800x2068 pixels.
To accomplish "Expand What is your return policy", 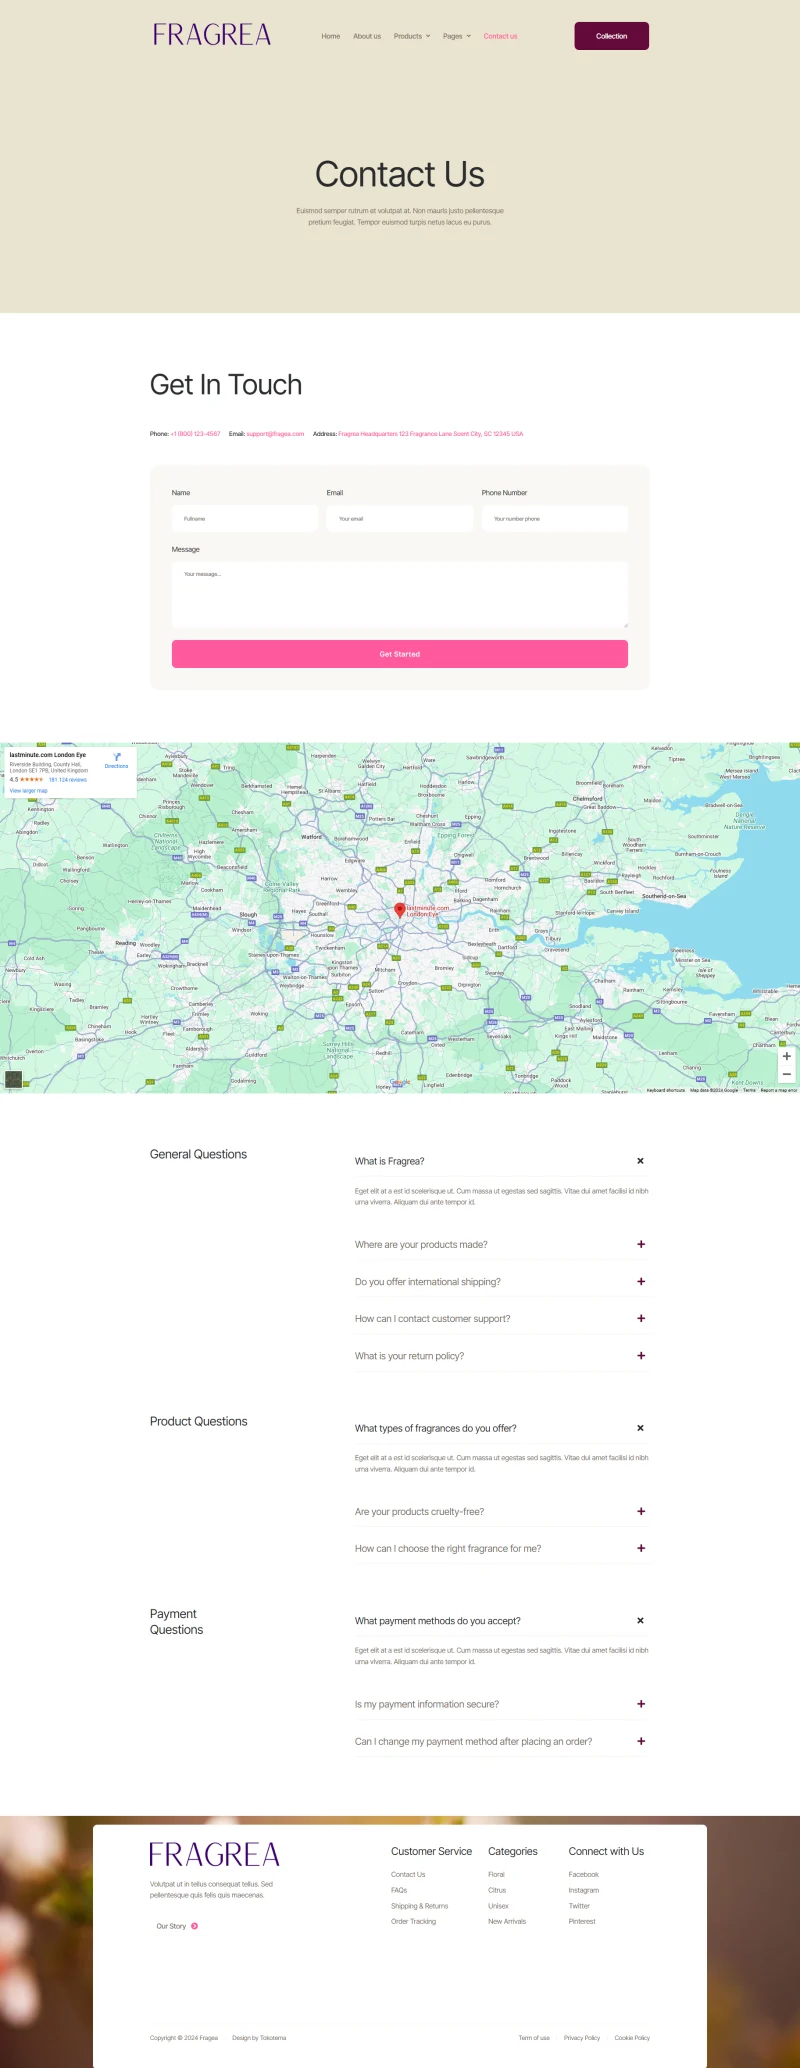I will (500, 1356).
